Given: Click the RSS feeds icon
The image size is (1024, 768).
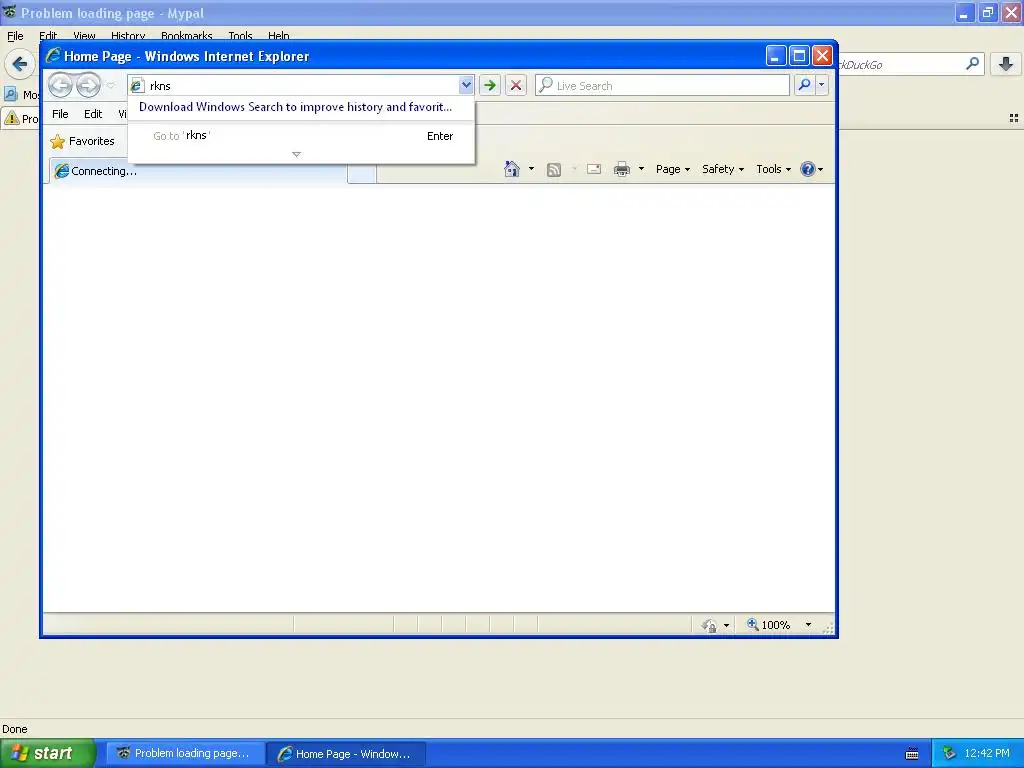Looking at the screenshot, I should 554,170.
